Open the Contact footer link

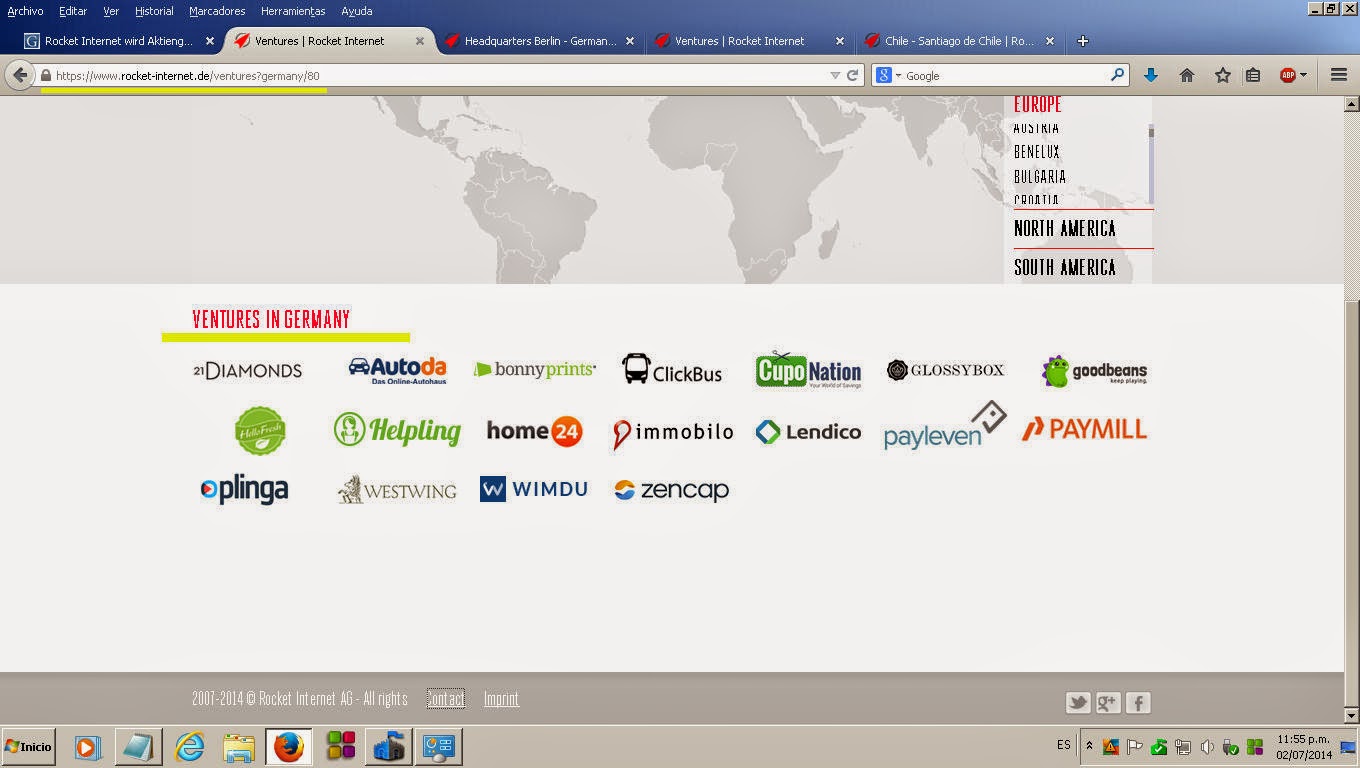point(446,699)
